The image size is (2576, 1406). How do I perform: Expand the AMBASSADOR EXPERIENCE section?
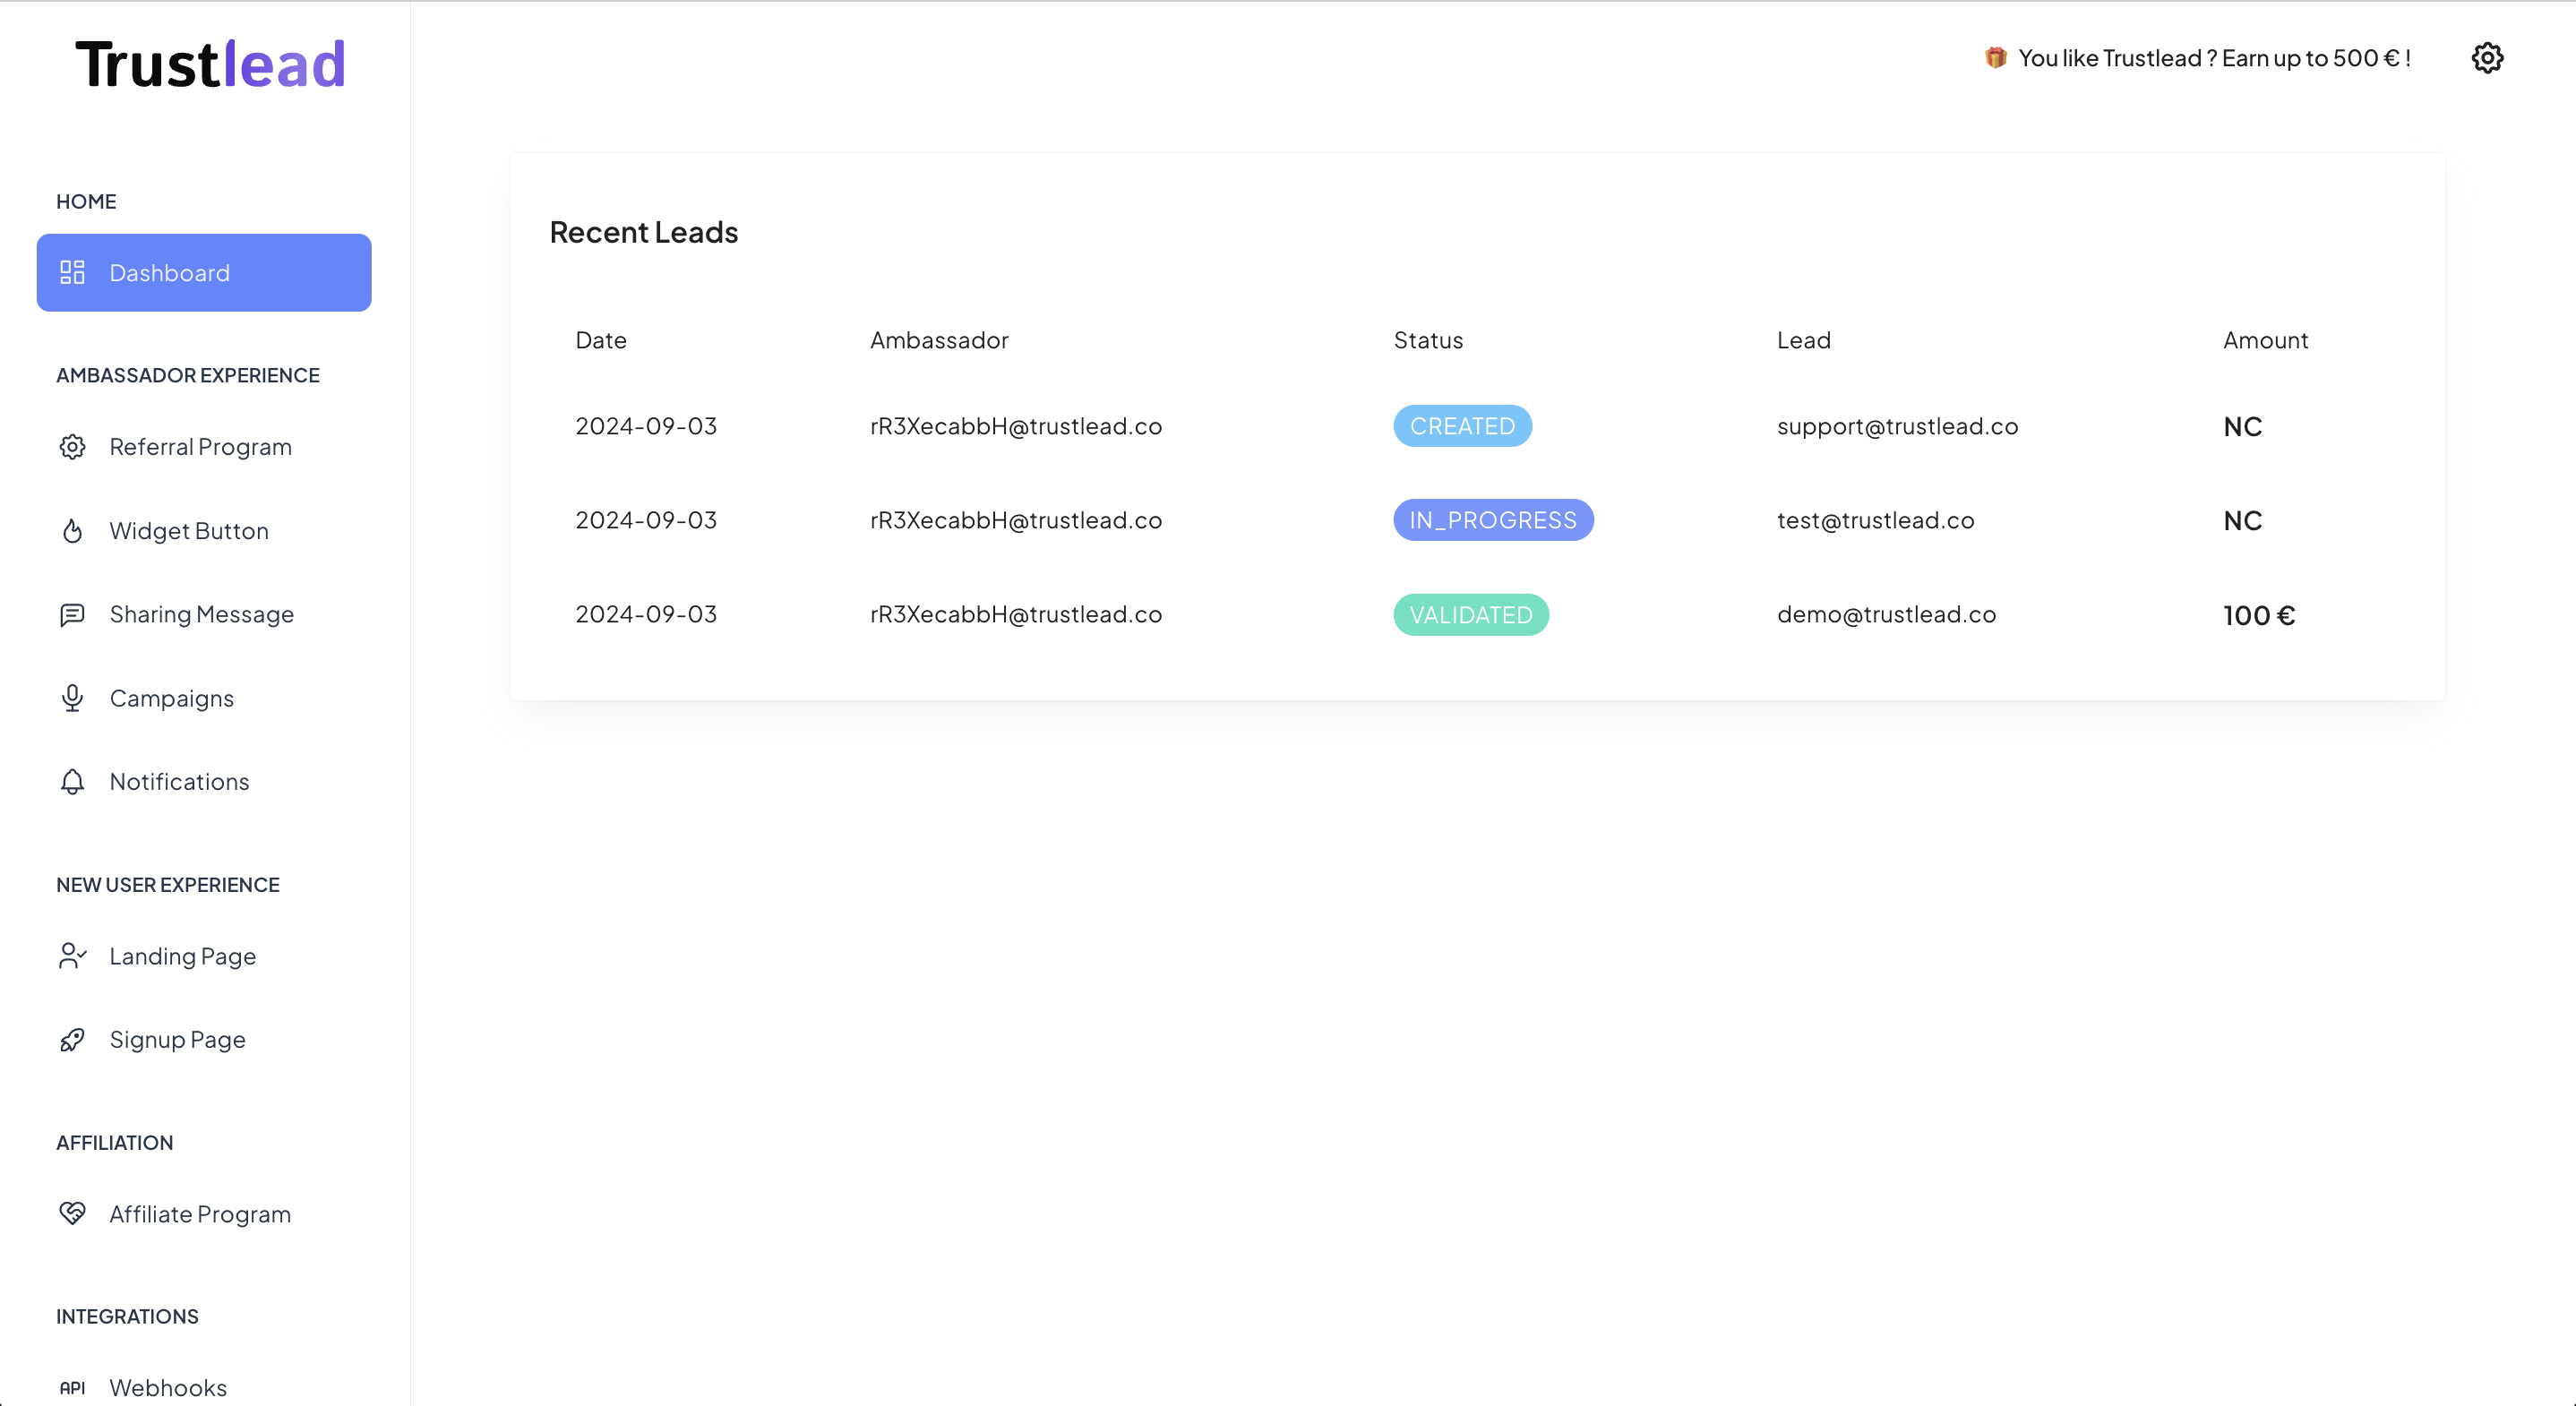tap(187, 374)
